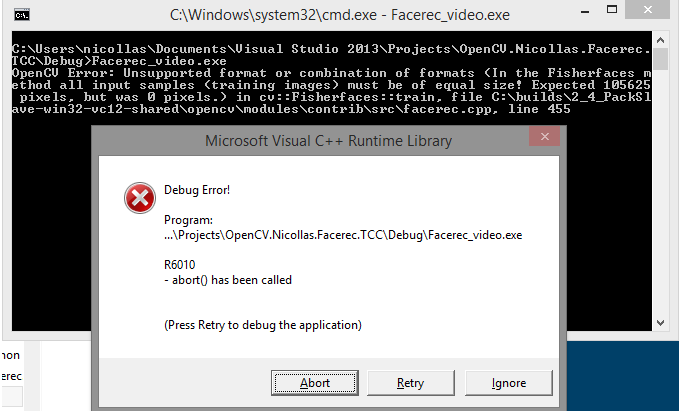
Task: Click the console vertical scrollbar thumb
Action: point(660,59)
